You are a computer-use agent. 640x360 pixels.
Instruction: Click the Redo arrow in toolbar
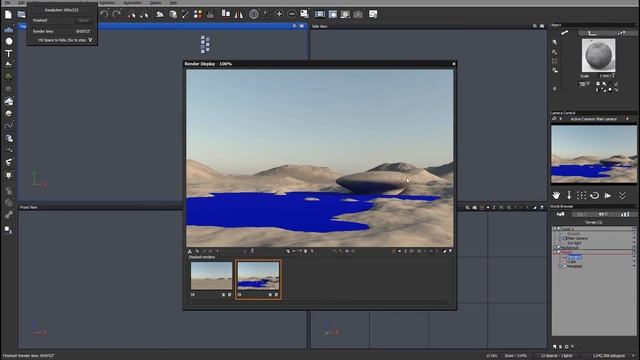click(117, 15)
